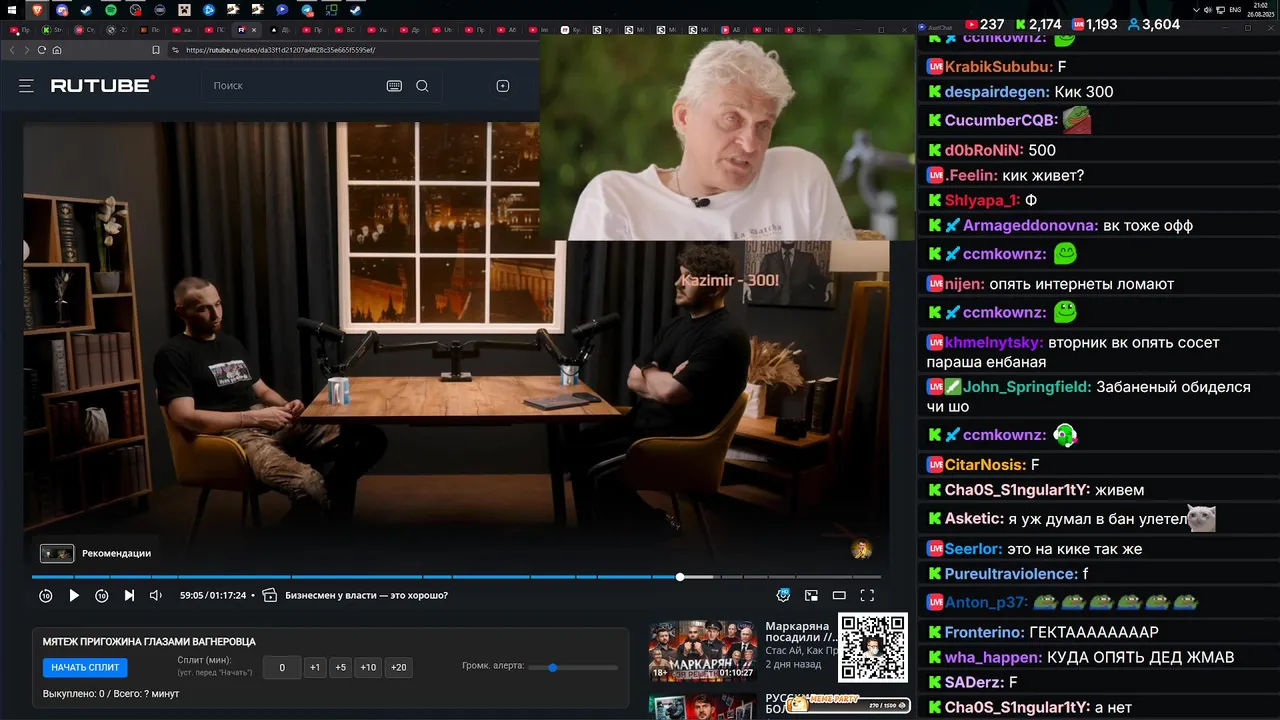Reload the current page
Image resolution: width=1280 pixels, height=720 pixels.
pos(42,50)
